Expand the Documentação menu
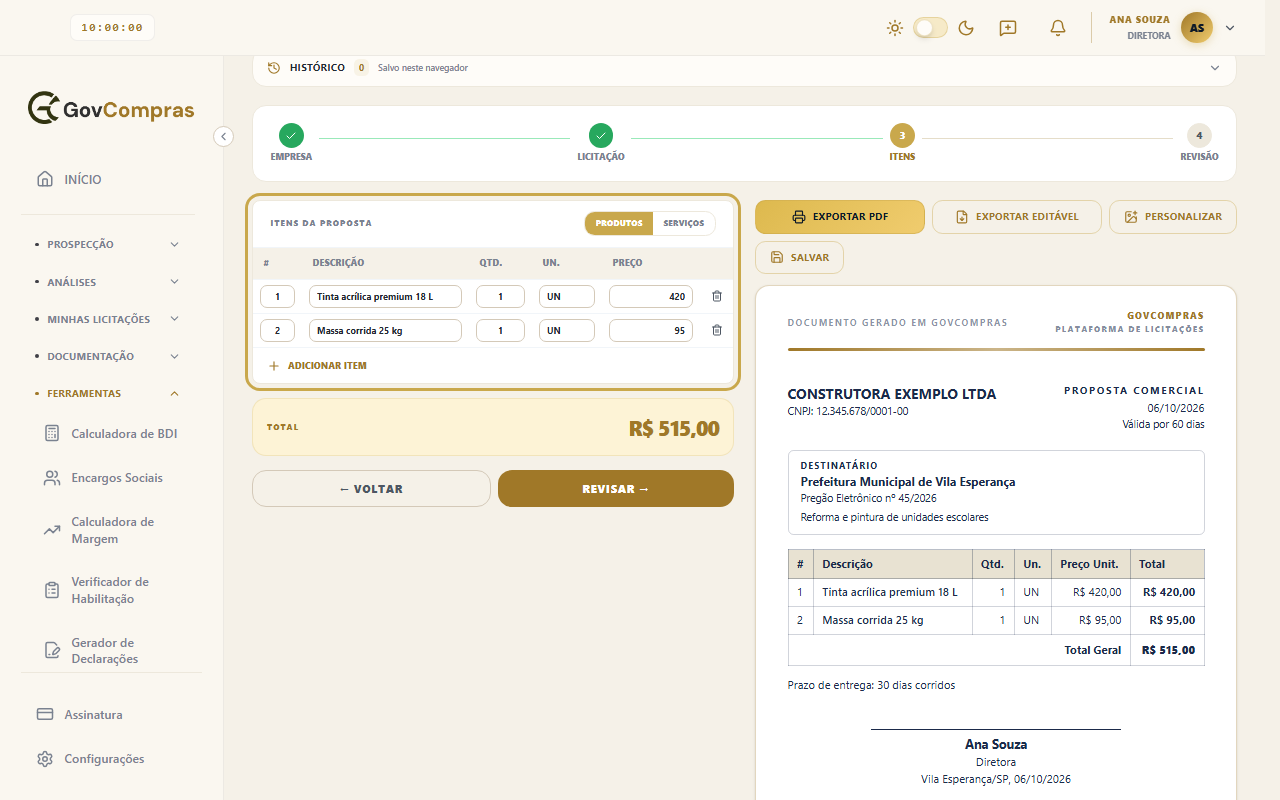The height and width of the screenshot is (800, 1280). click(x=108, y=356)
